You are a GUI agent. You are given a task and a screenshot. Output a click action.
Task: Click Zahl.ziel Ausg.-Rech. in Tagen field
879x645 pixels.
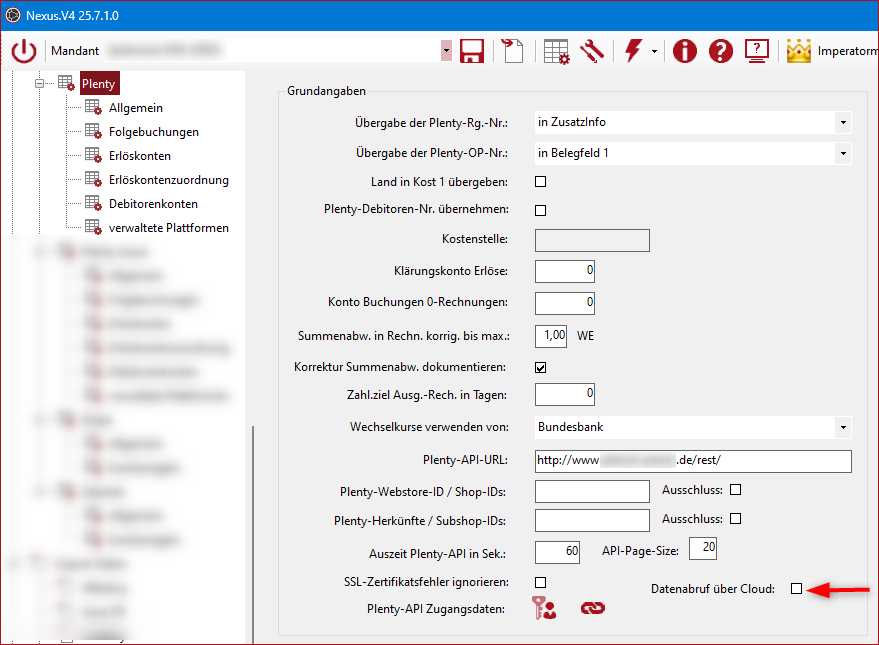tap(565, 394)
